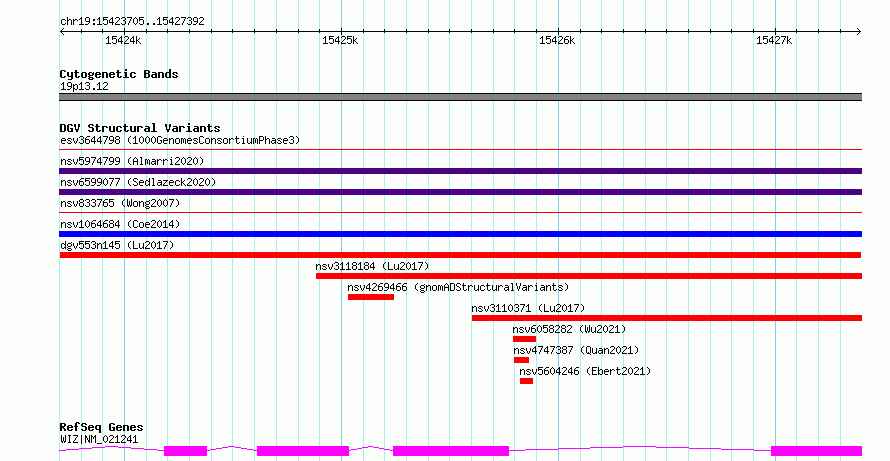Image resolution: width=890 pixels, height=461 pixels.
Task: Click the 19p13.12 band label
Action: pos(84,86)
